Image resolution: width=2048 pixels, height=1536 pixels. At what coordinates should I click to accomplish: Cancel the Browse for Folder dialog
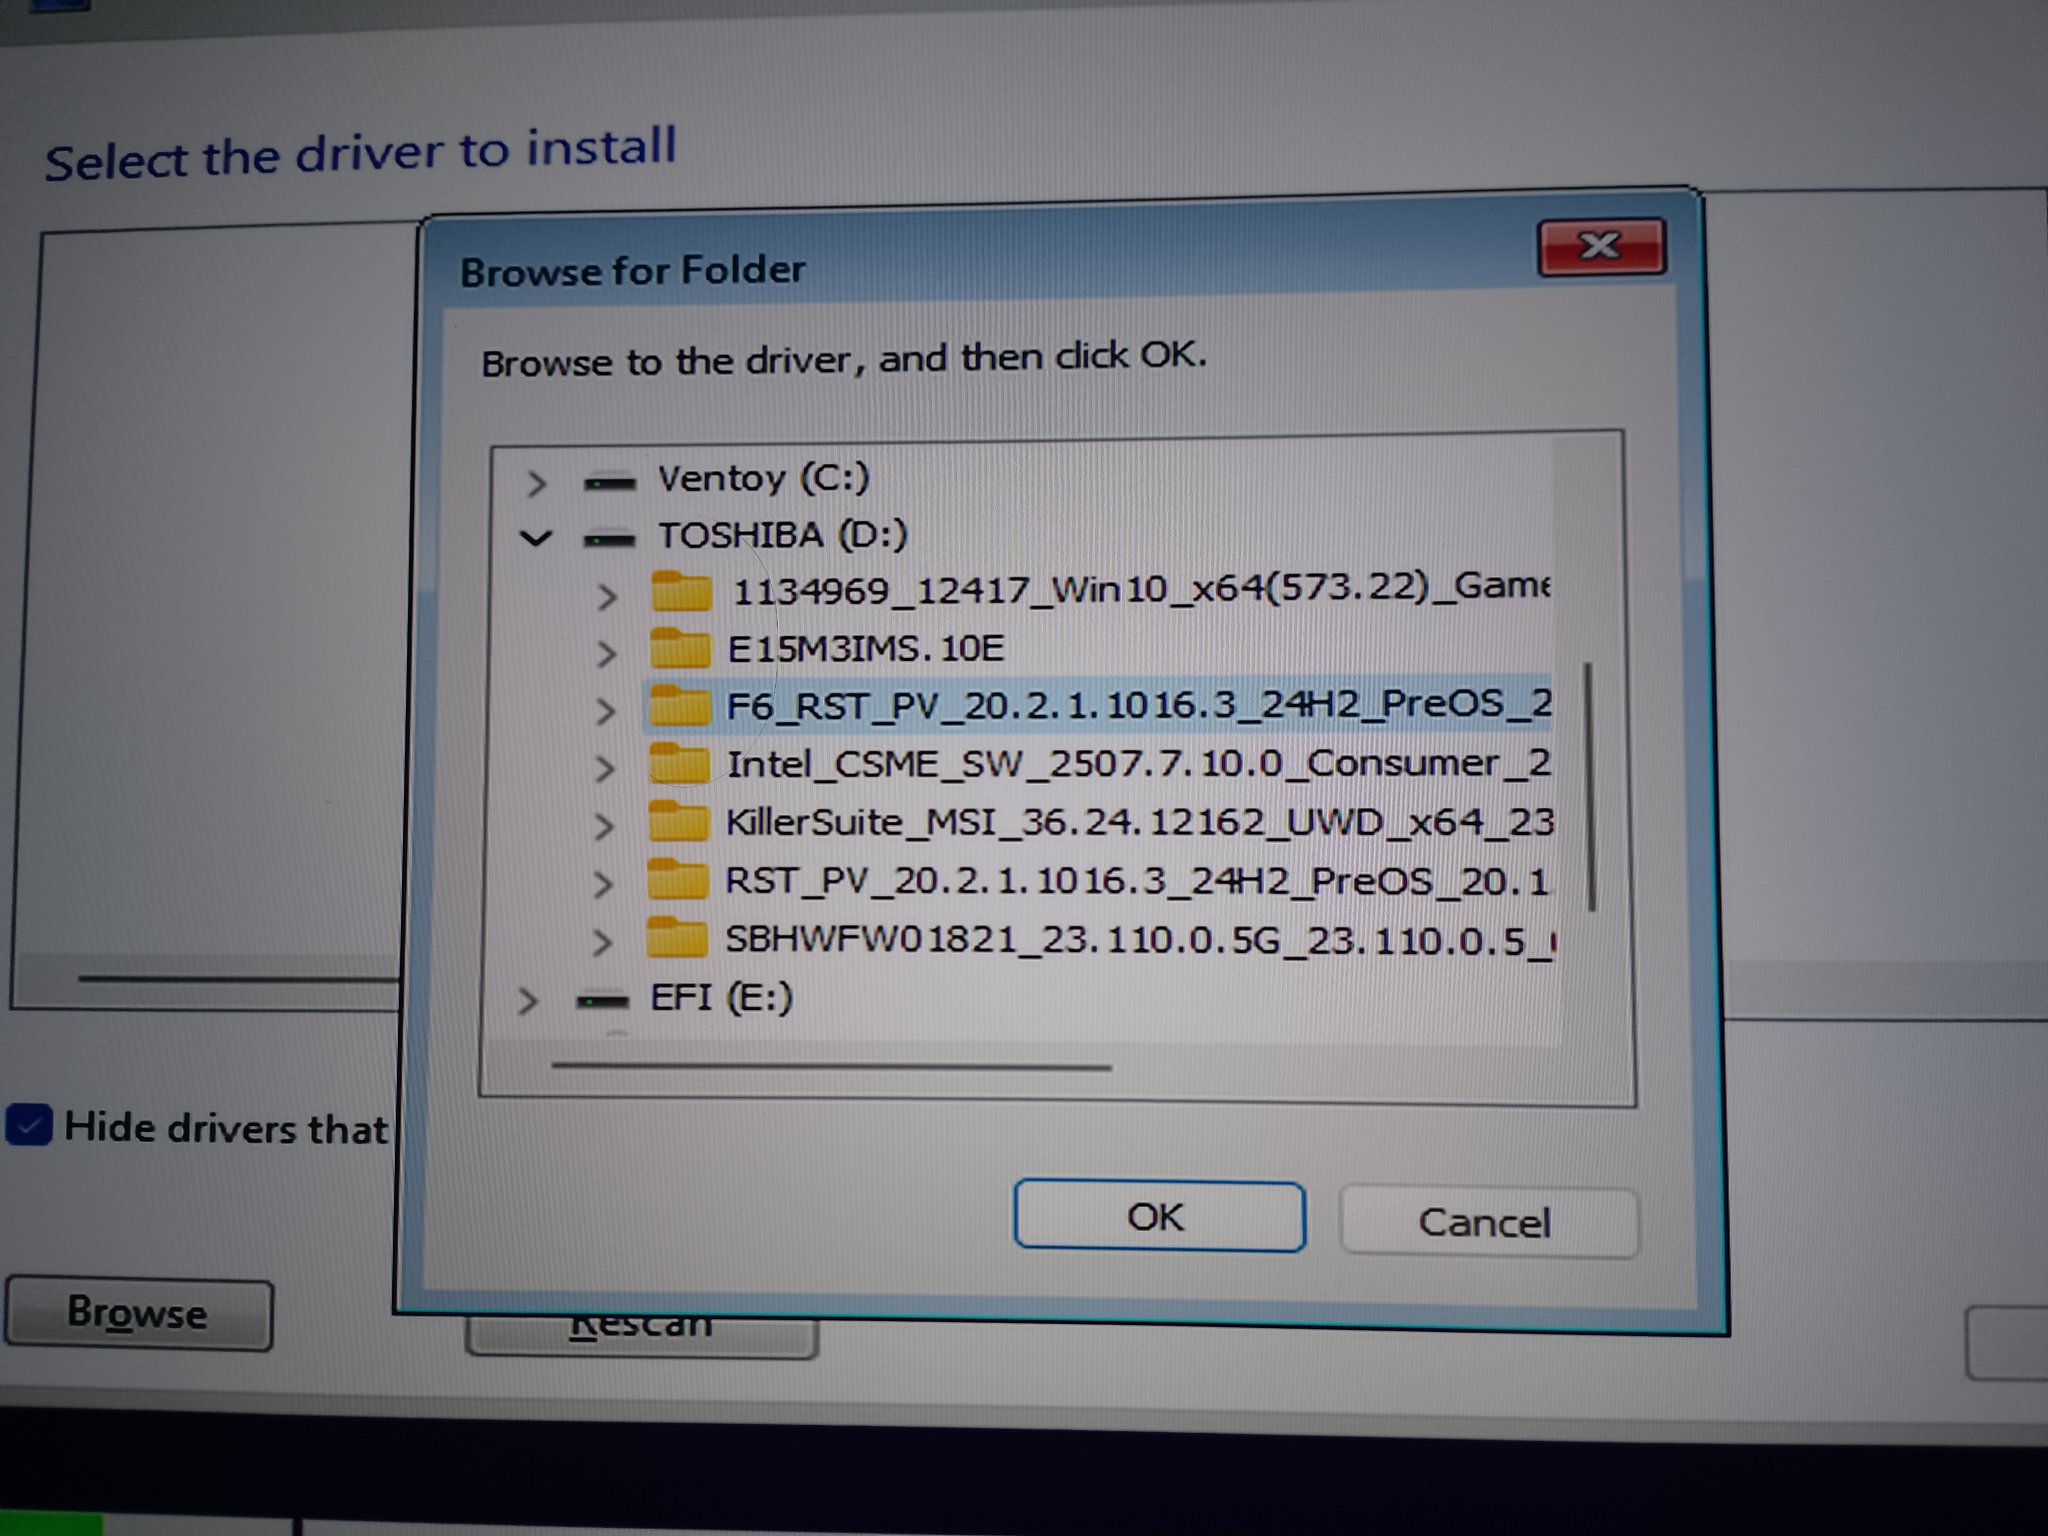1486,1222
